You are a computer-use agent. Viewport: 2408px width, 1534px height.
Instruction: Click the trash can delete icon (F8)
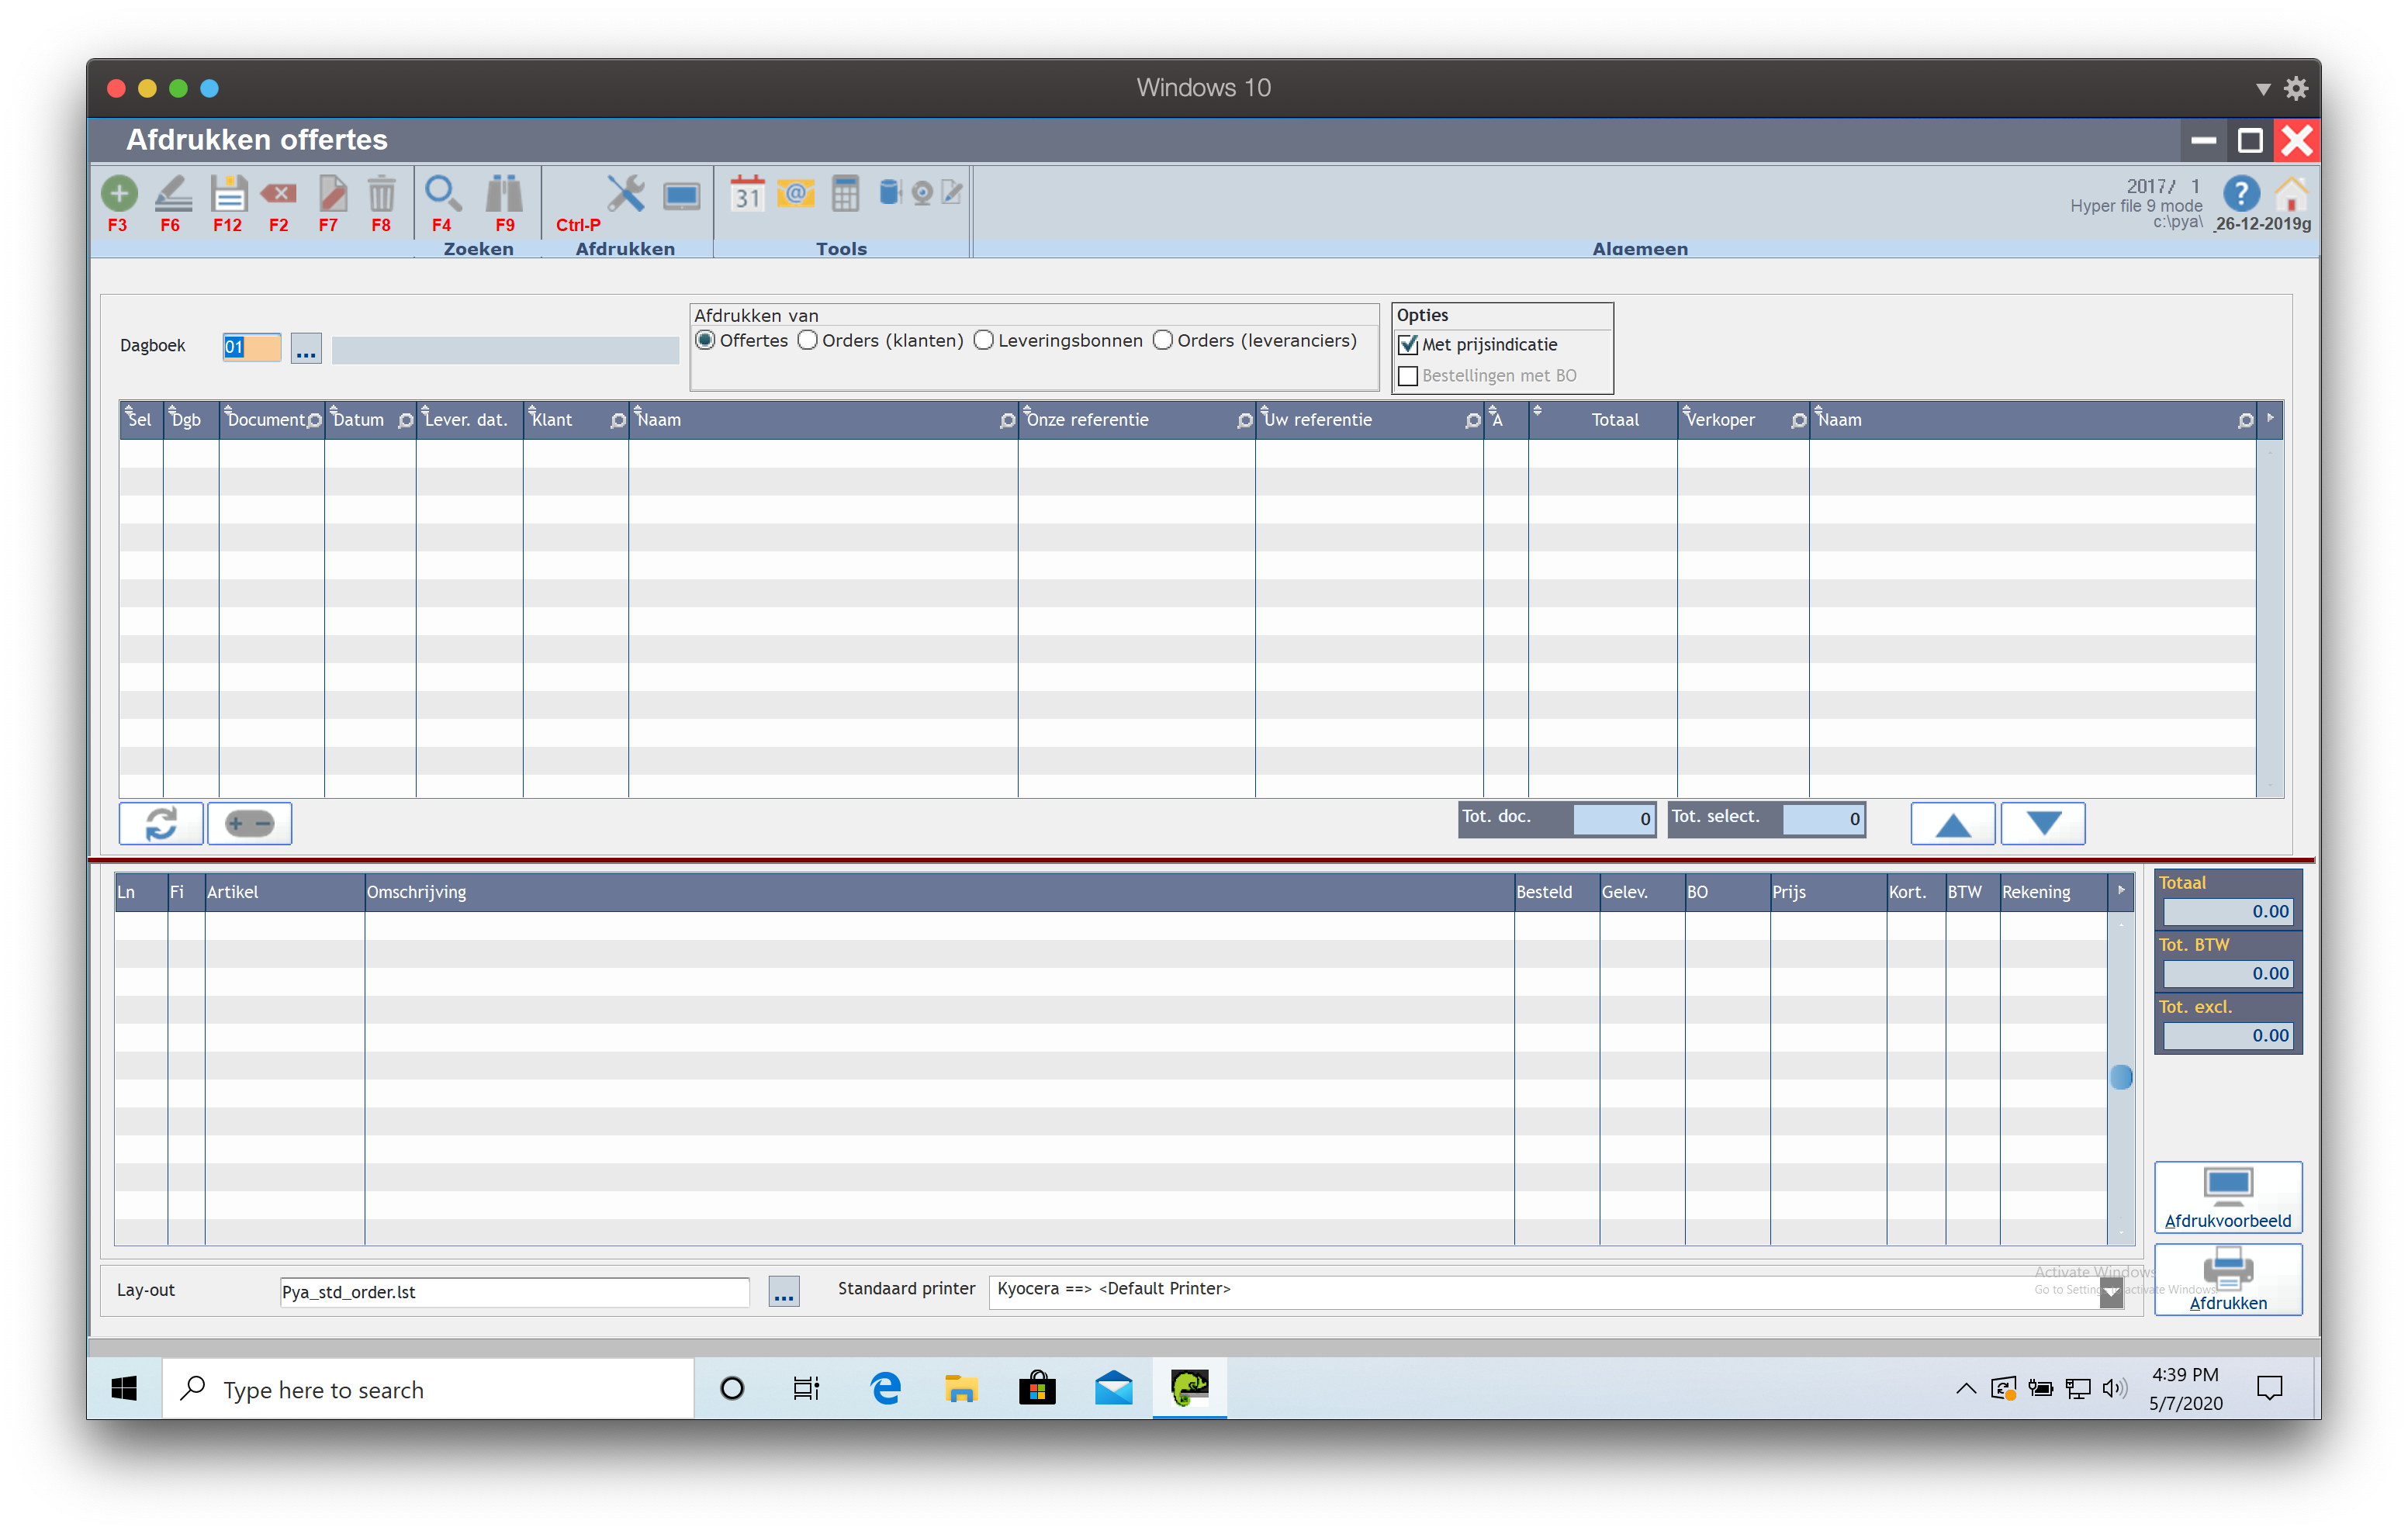point(381,193)
